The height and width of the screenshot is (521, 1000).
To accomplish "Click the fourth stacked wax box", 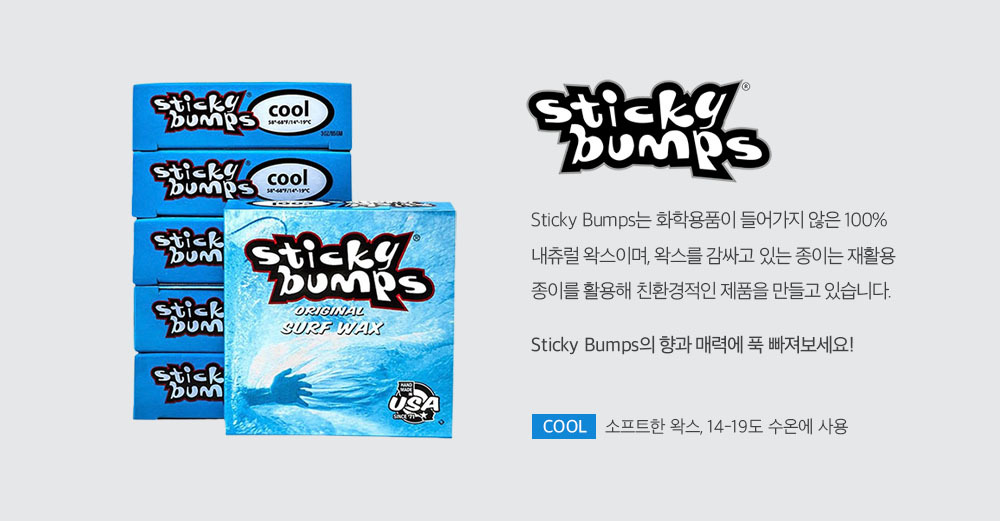I will click(178, 318).
